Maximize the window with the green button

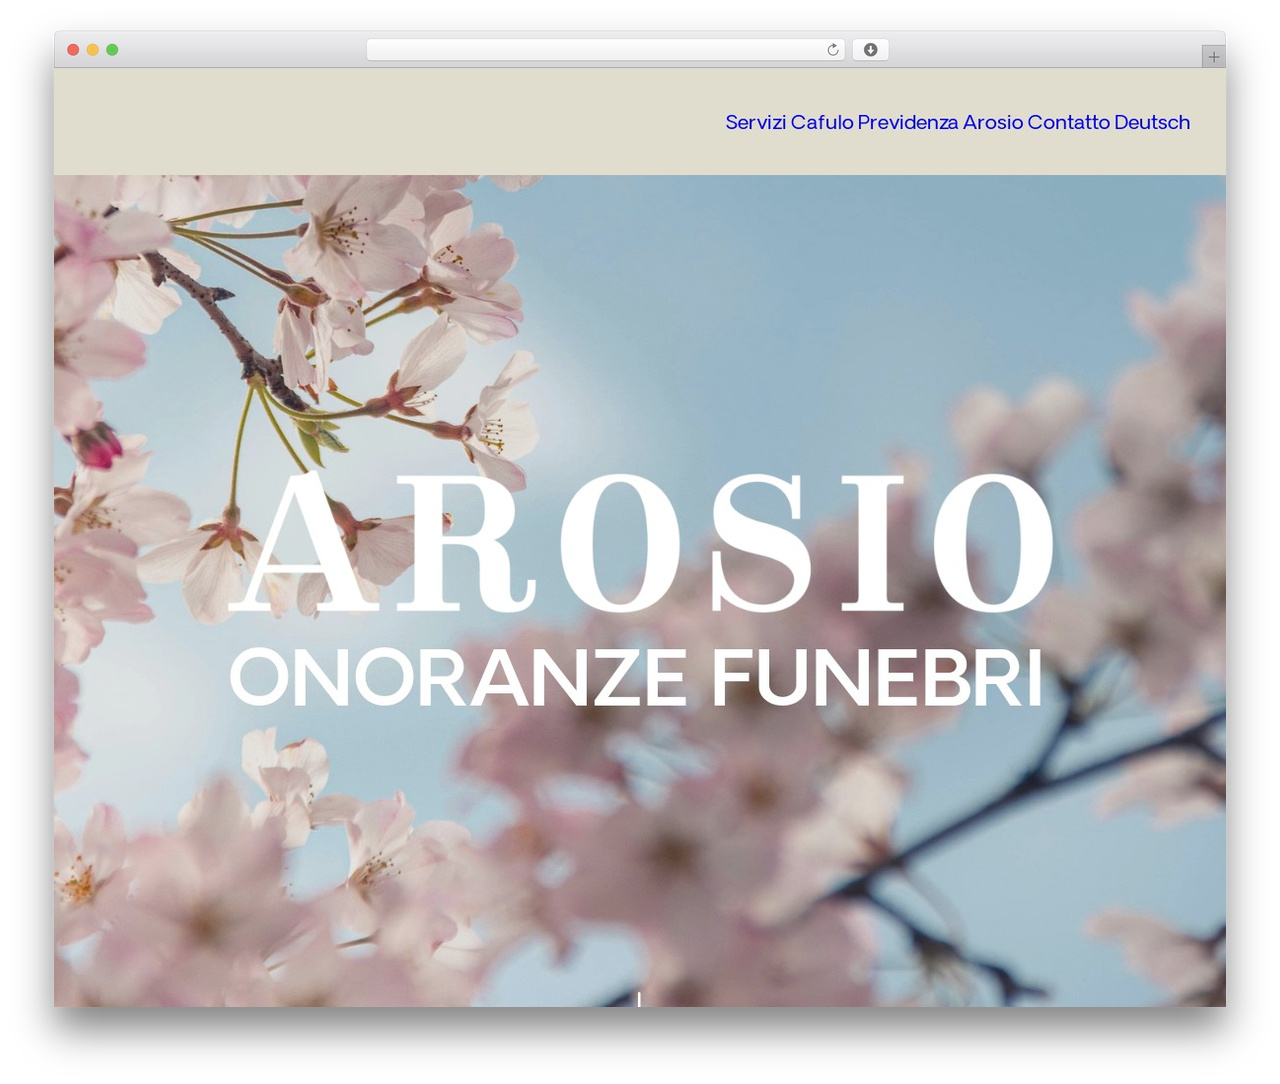(x=112, y=50)
